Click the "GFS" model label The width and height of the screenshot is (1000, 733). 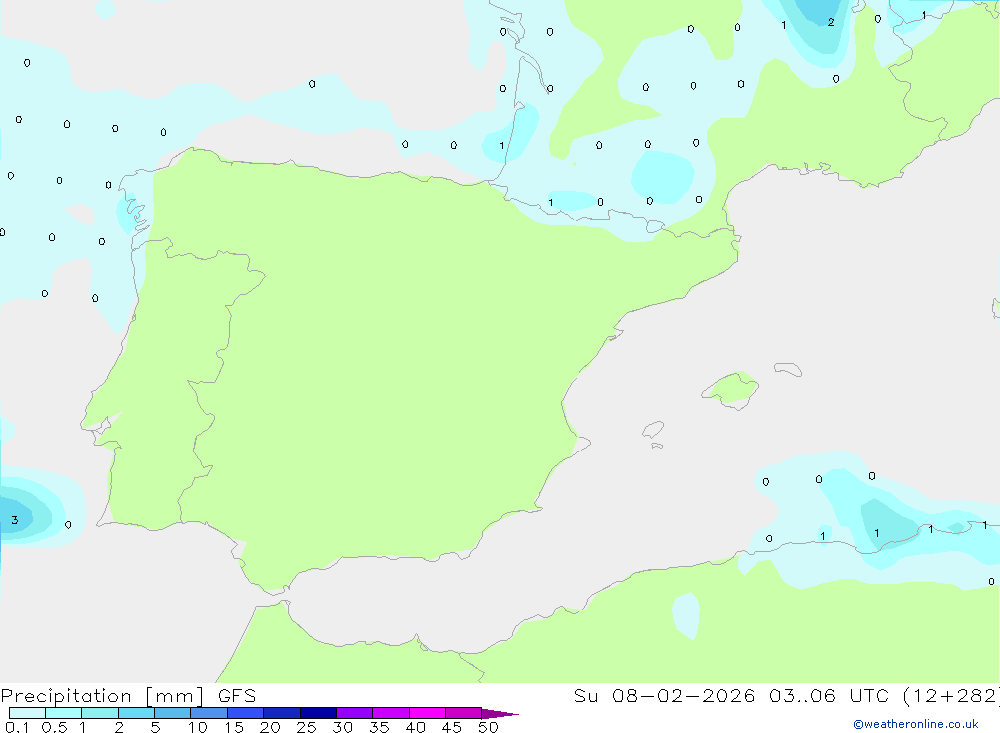coord(237,696)
